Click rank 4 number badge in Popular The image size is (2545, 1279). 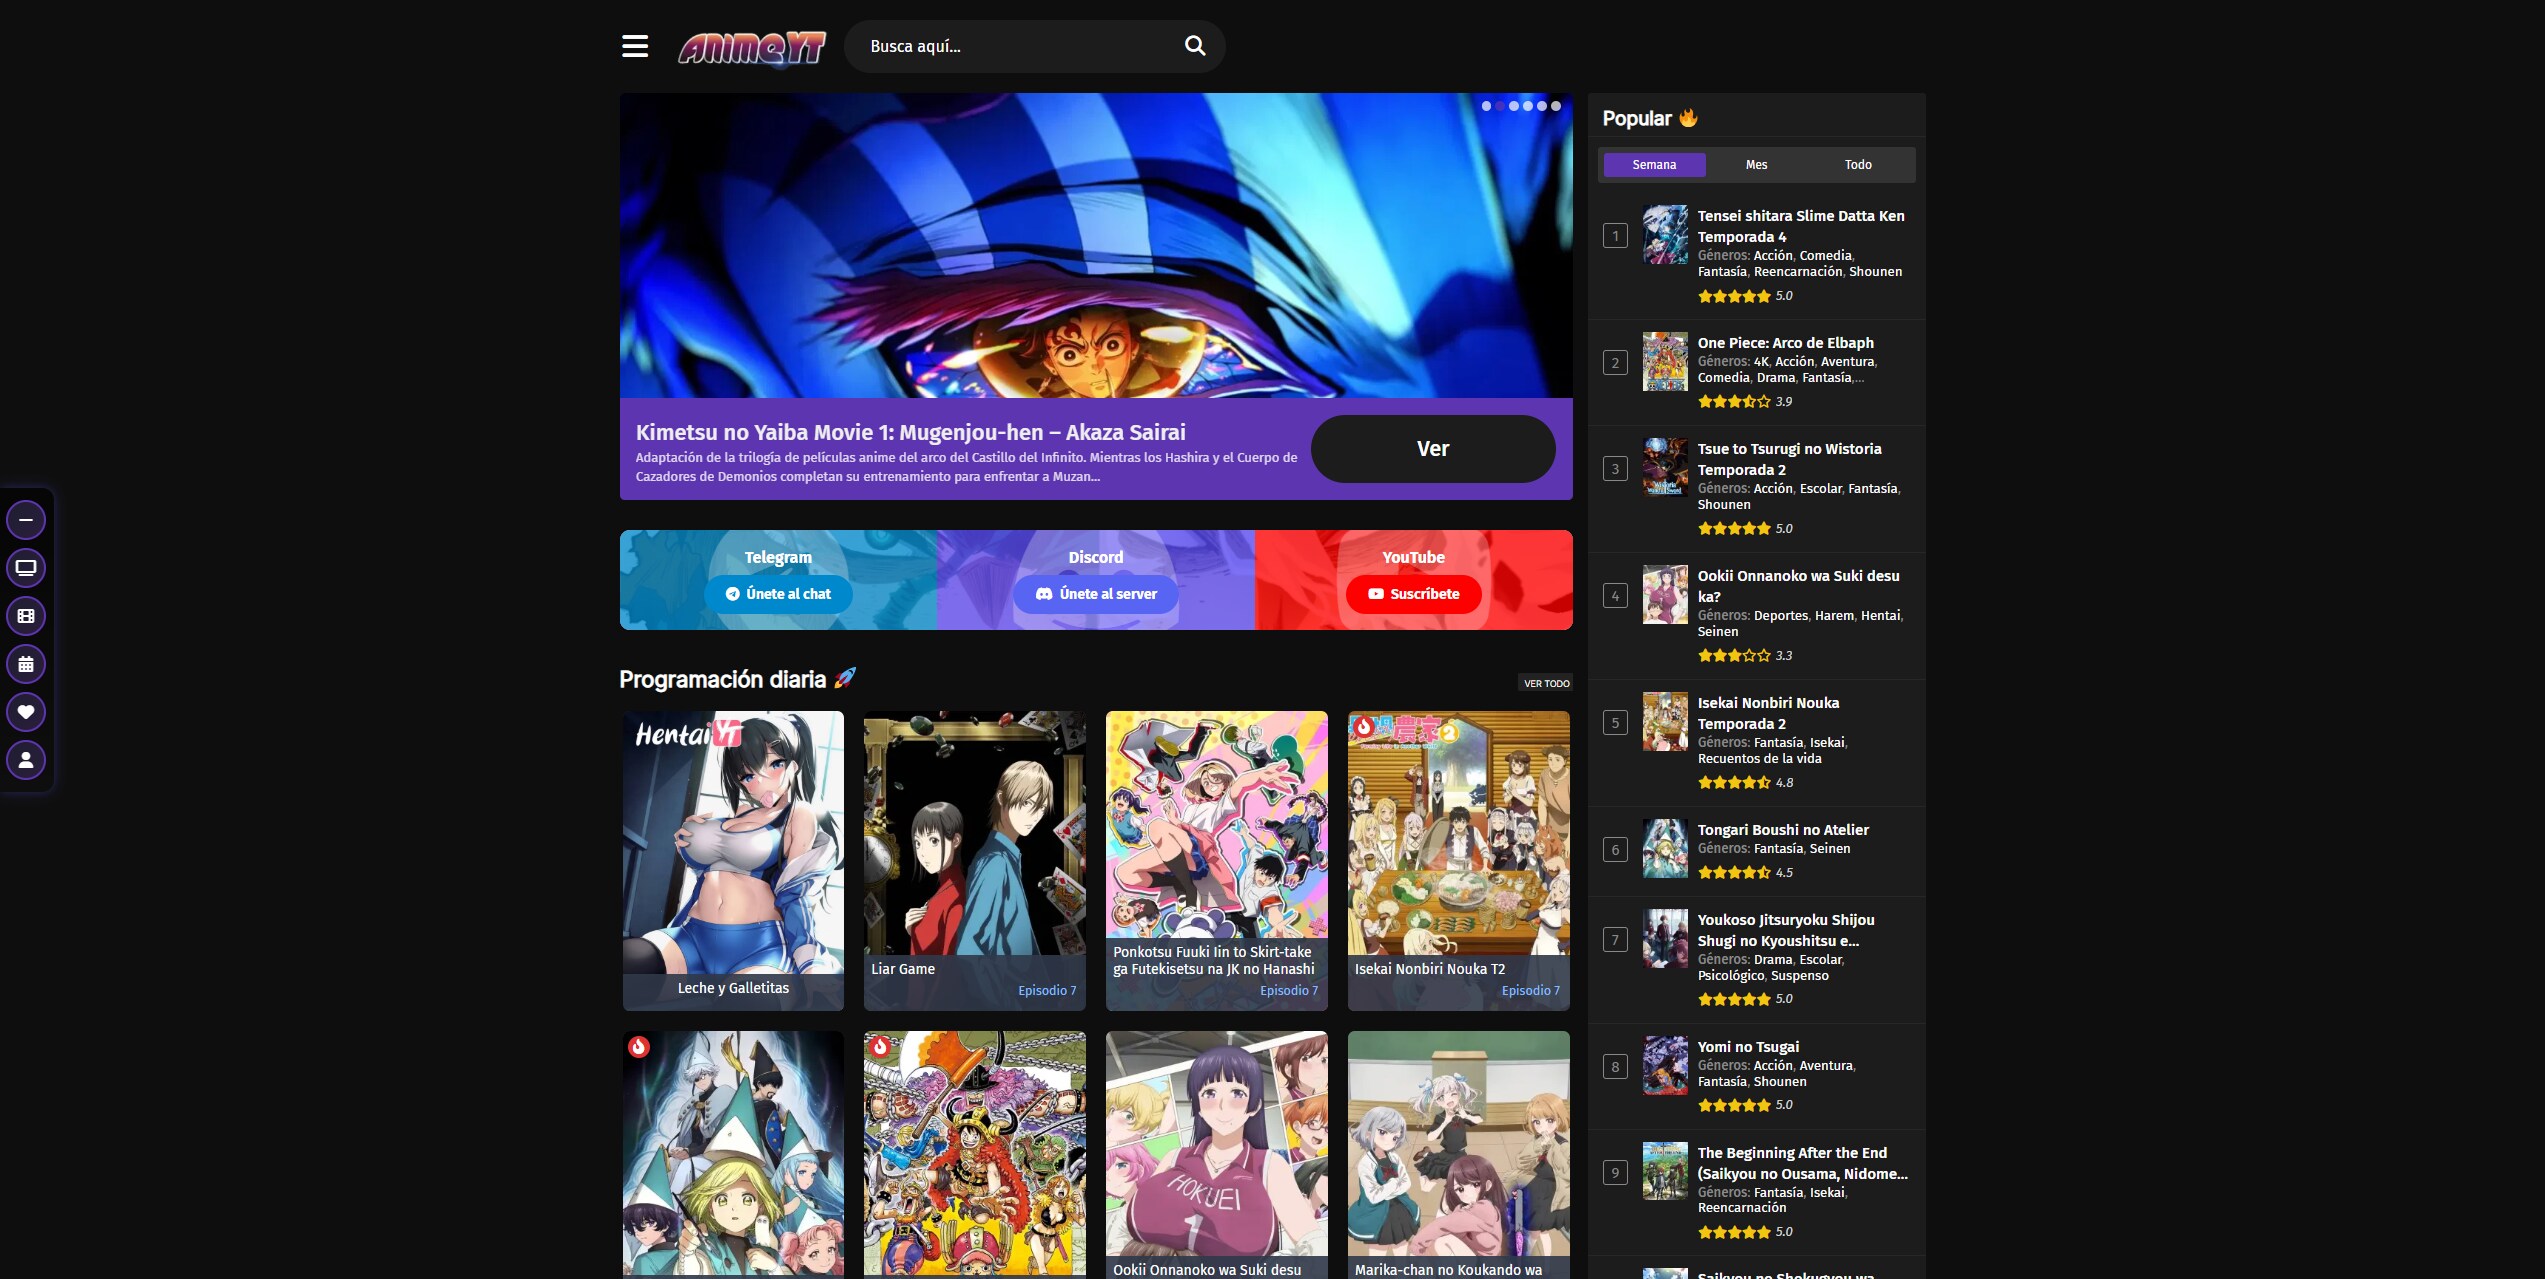point(1615,596)
